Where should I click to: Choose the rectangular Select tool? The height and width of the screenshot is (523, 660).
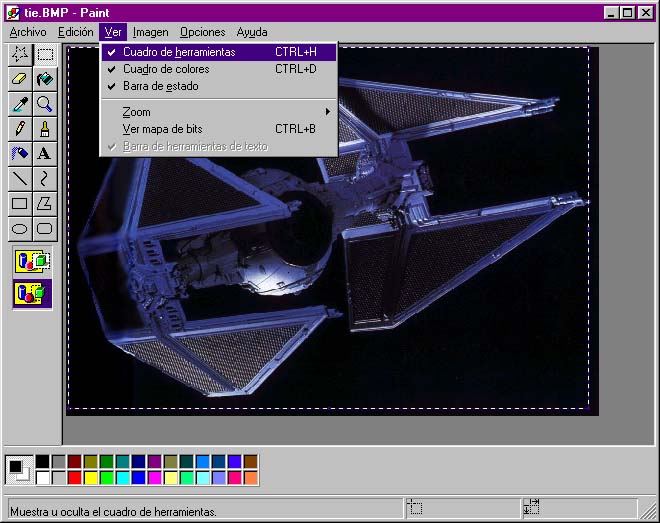45,54
